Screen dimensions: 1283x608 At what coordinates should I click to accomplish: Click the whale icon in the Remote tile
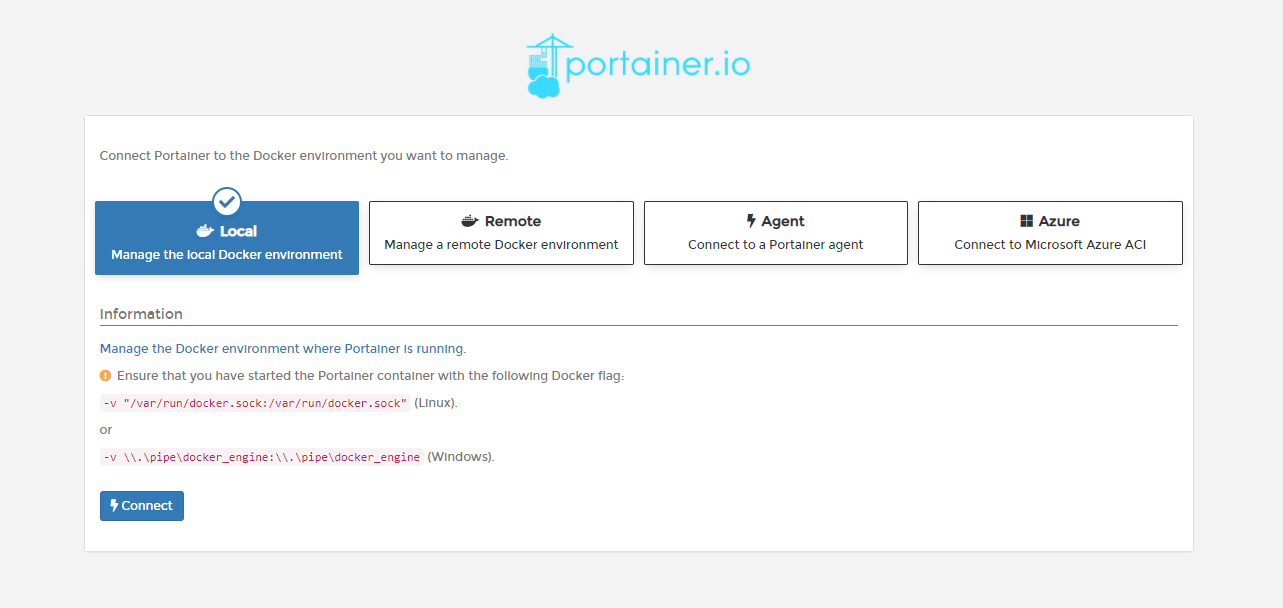(x=470, y=221)
